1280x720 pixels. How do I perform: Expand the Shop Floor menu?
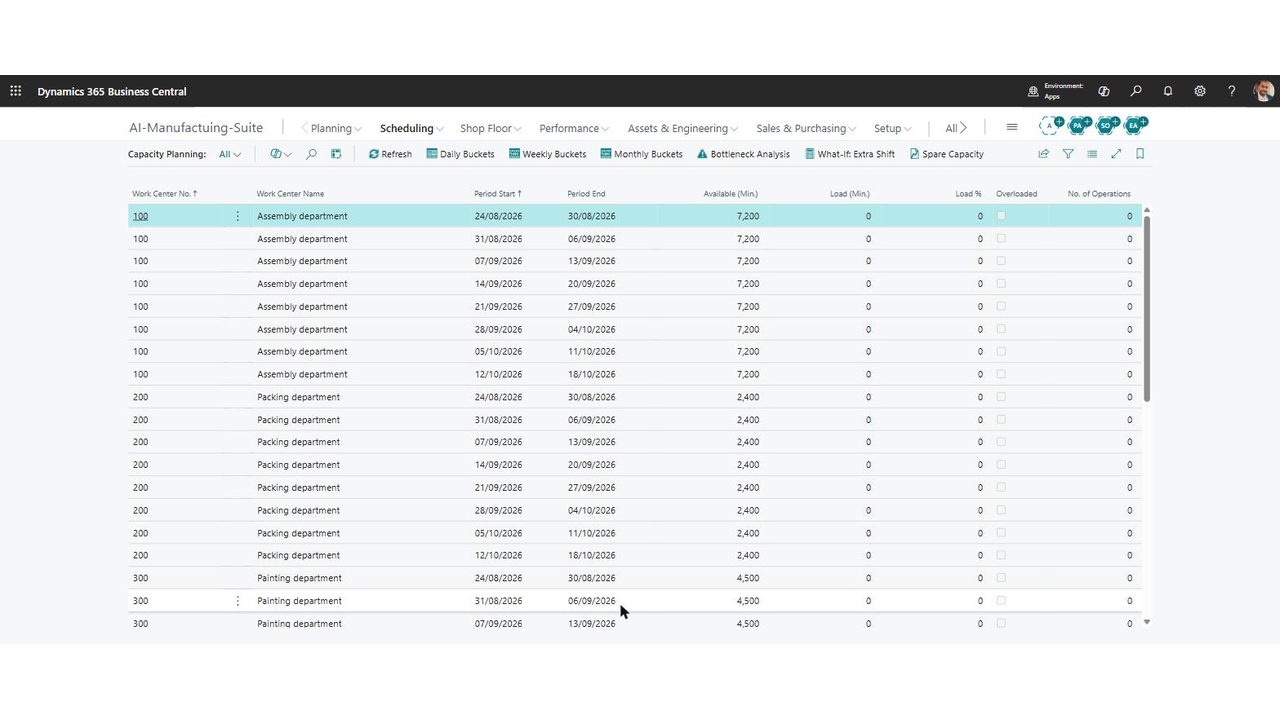tap(491, 128)
